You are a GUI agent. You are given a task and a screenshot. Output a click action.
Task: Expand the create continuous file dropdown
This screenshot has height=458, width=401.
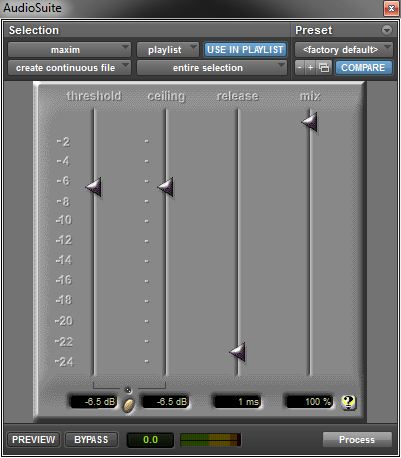69,68
